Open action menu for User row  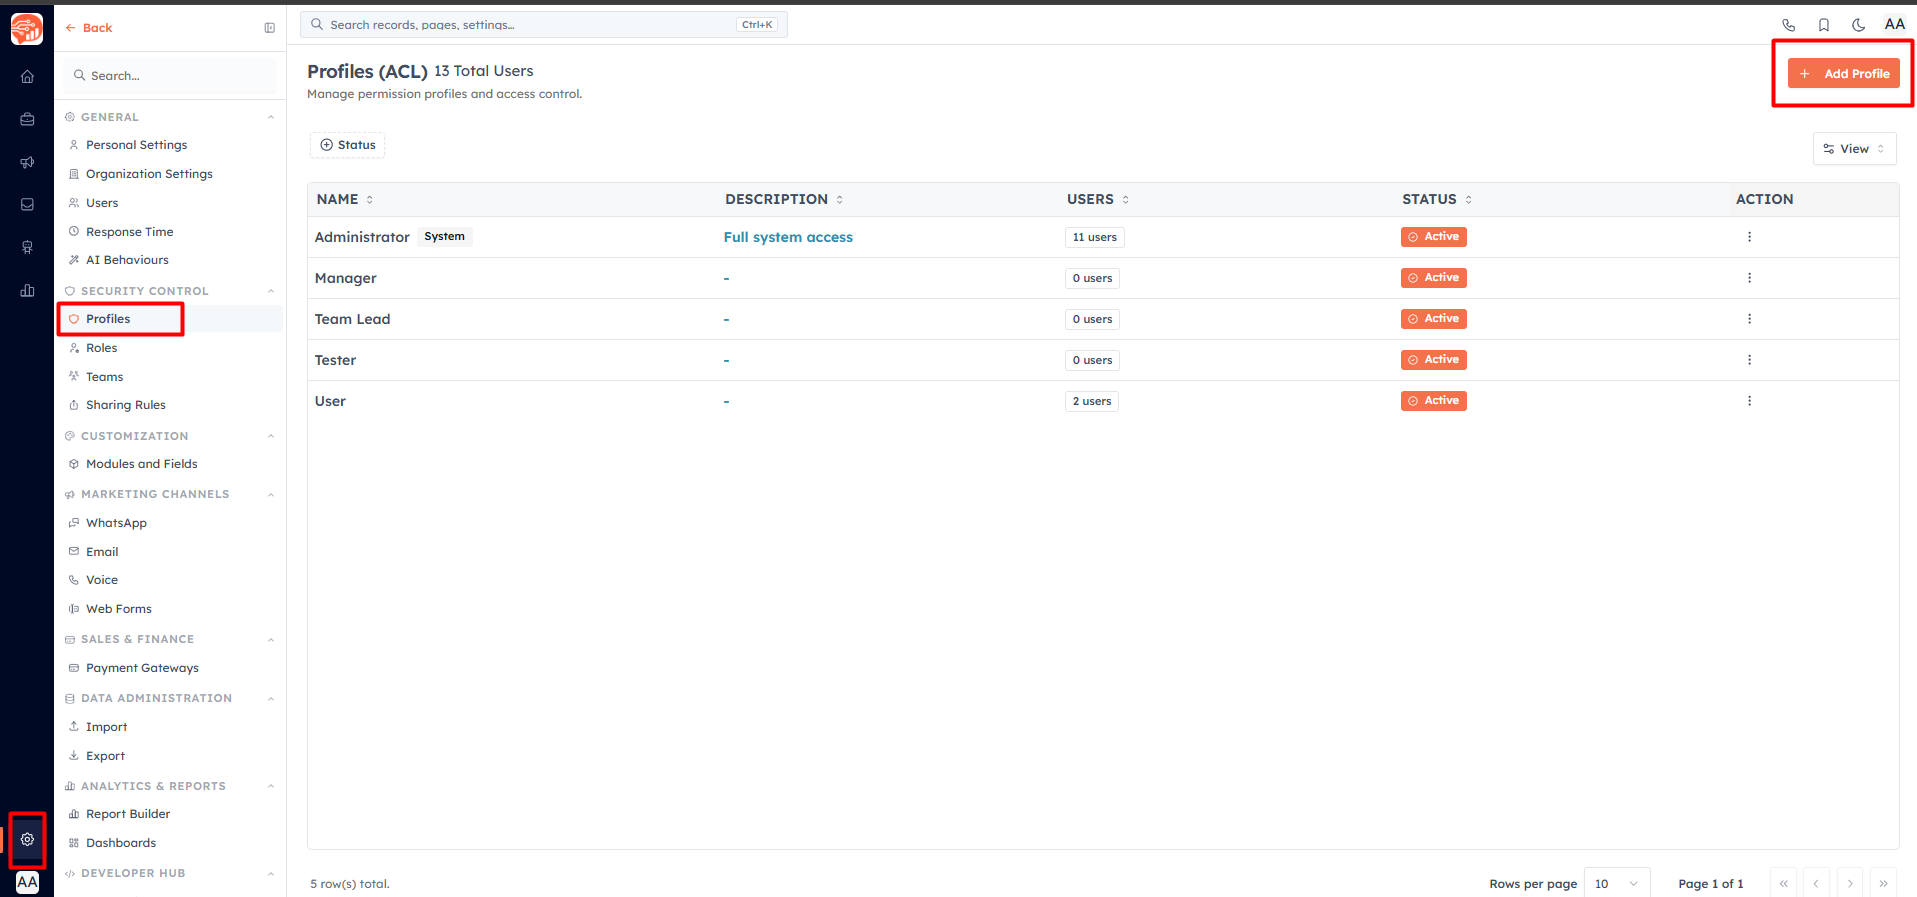pos(1749,401)
